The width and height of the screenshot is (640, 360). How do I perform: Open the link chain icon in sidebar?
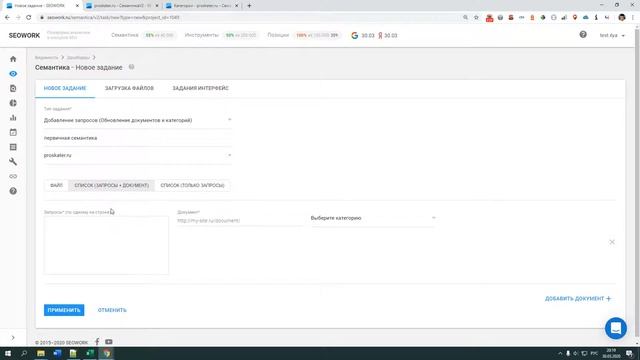13,176
